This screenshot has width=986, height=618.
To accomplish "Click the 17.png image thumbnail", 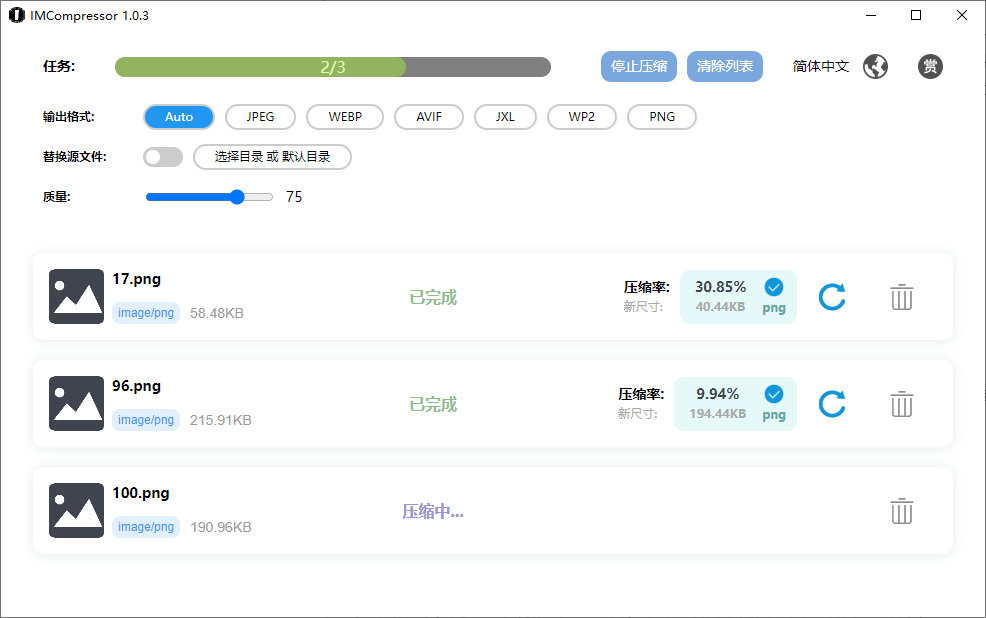I will coord(76,297).
